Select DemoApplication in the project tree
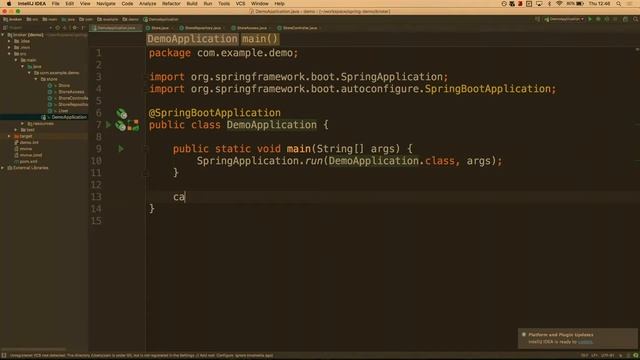640x360 pixels. [69, 117]
